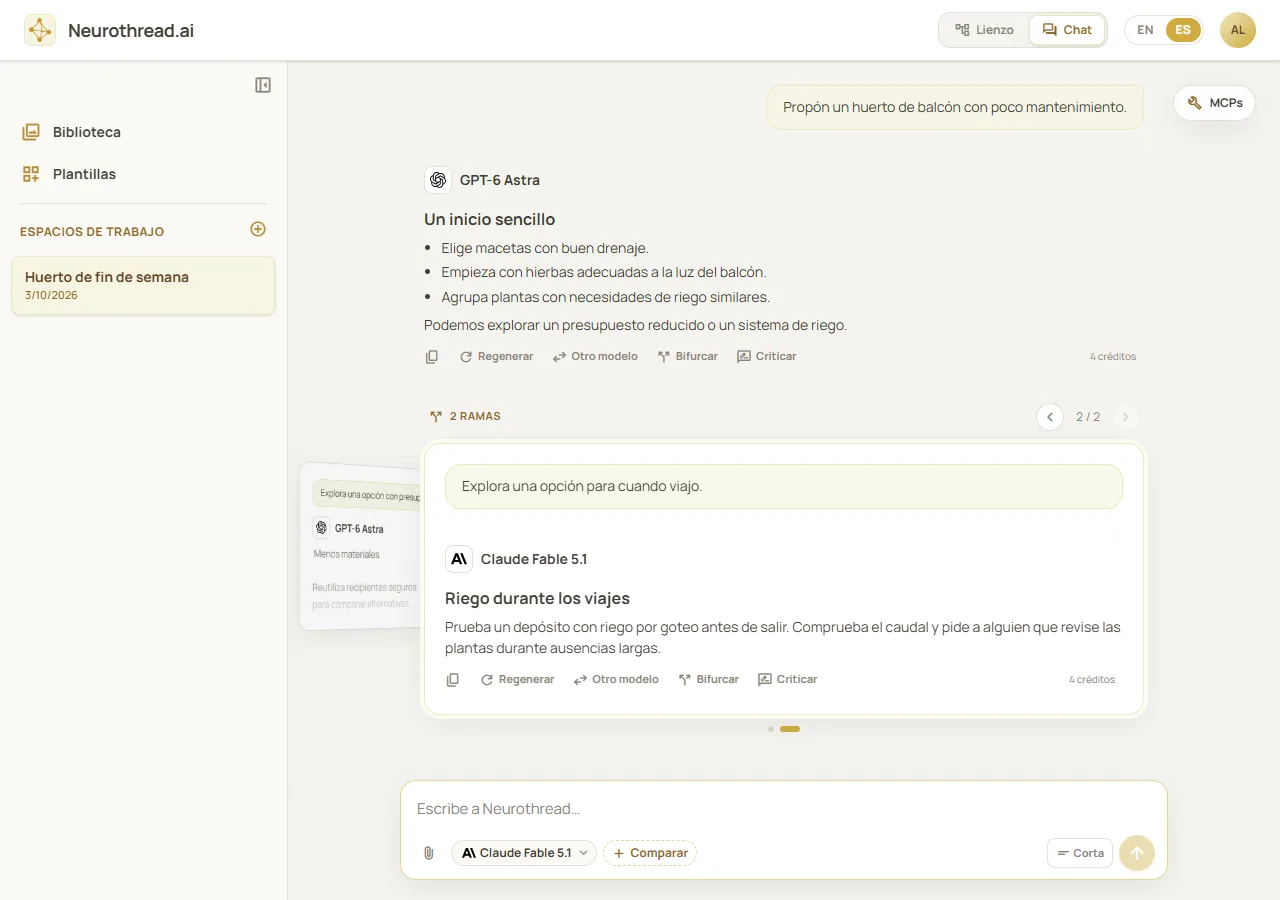The image size is (1280, 900).
Task: Switch to the Lienzo view
Action: coord(985,30)
